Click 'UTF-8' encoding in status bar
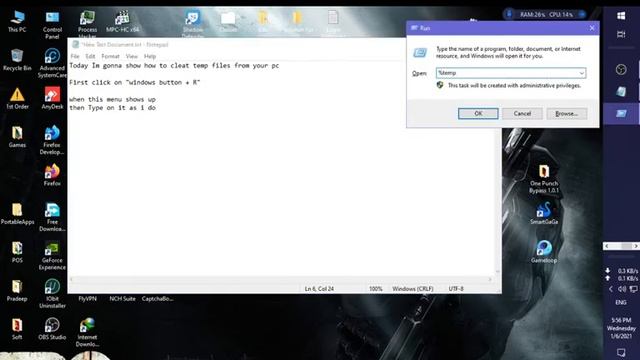The width and height of the screenshot is (640, 360). tap(456, 289)
